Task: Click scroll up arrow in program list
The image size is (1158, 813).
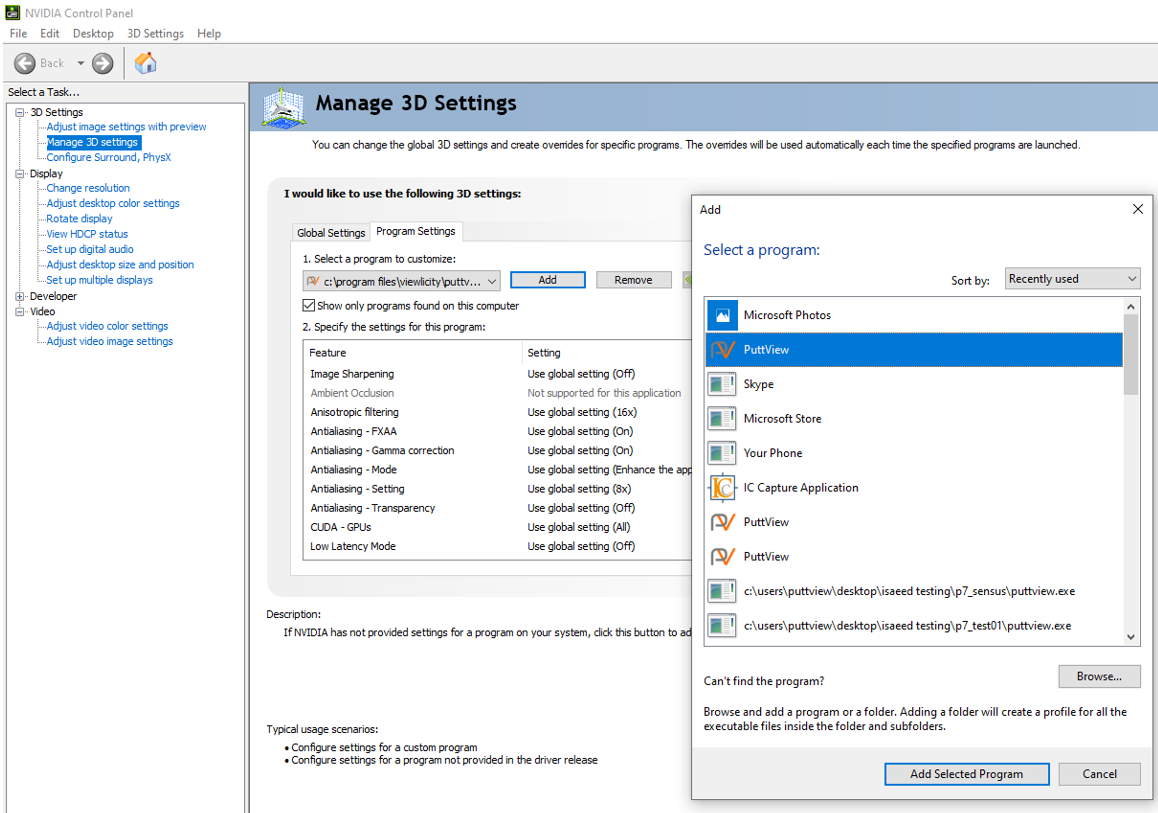Action: click(1131, 306)
